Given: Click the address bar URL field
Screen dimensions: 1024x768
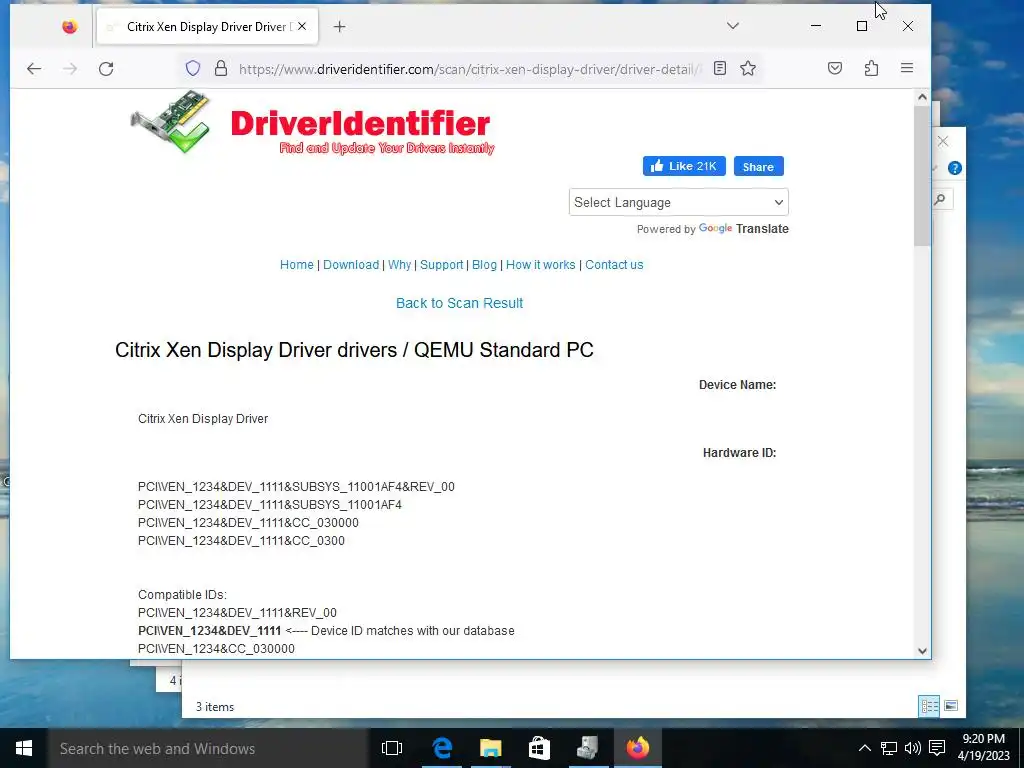Looking at the screenshot, I should point(470,69).
